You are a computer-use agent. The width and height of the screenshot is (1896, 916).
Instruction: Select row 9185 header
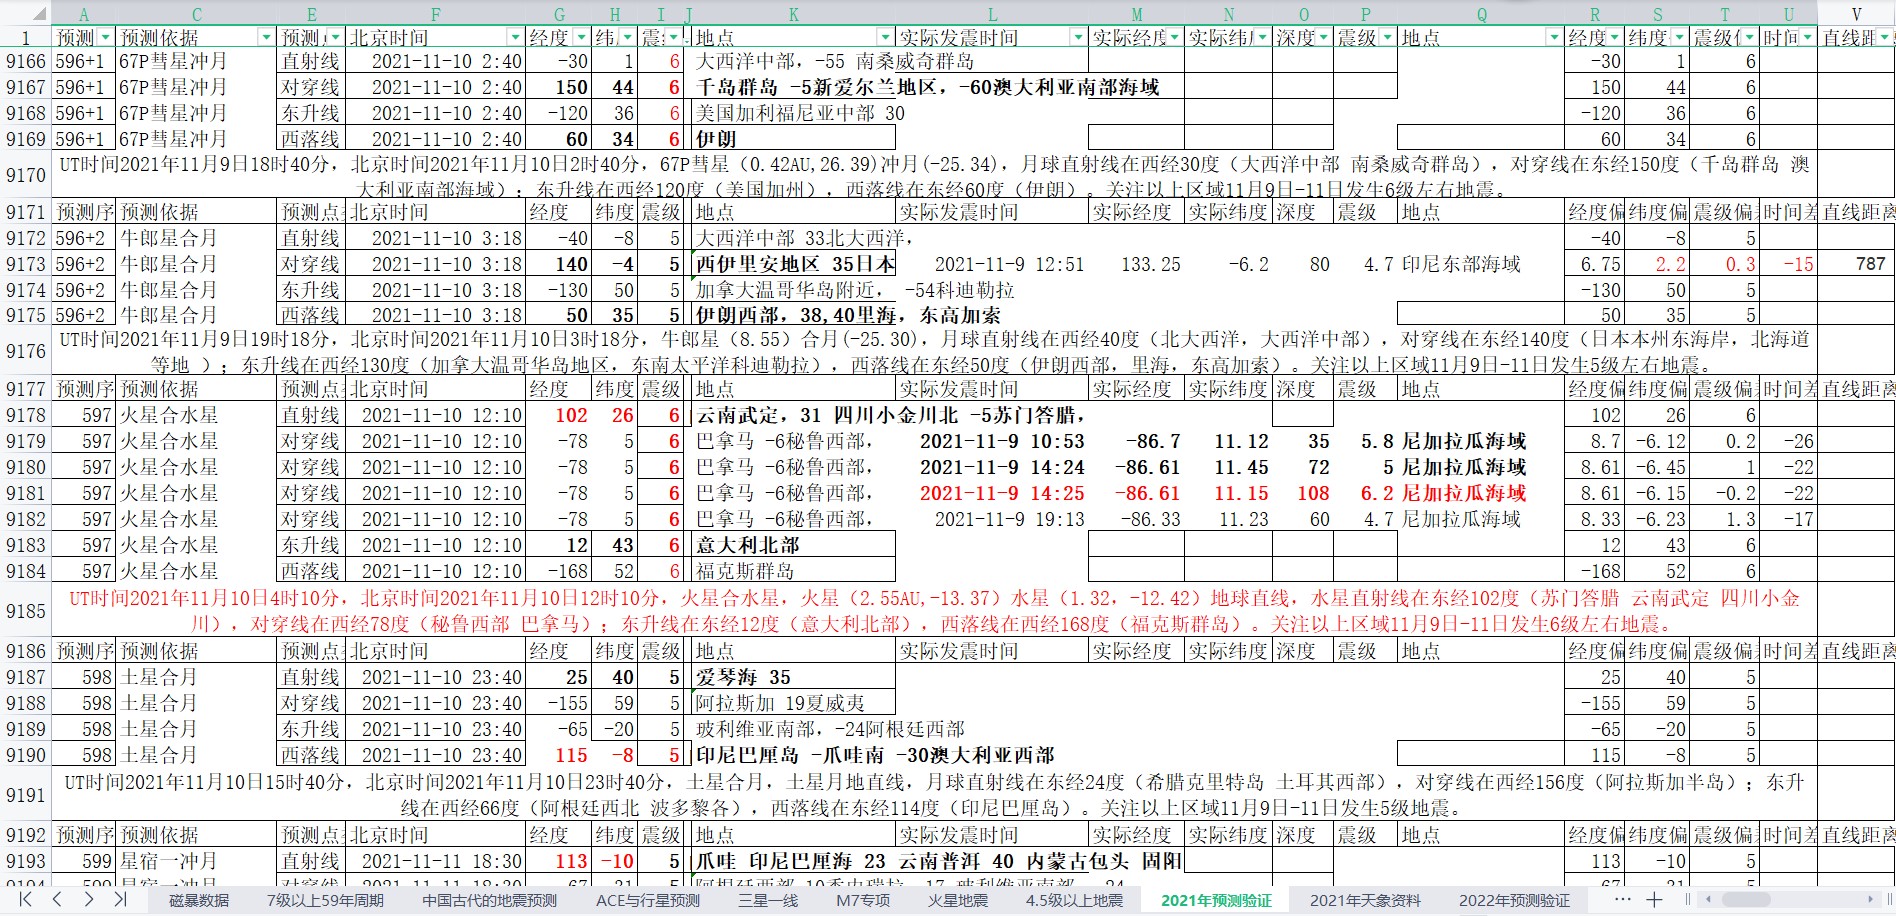25,611
